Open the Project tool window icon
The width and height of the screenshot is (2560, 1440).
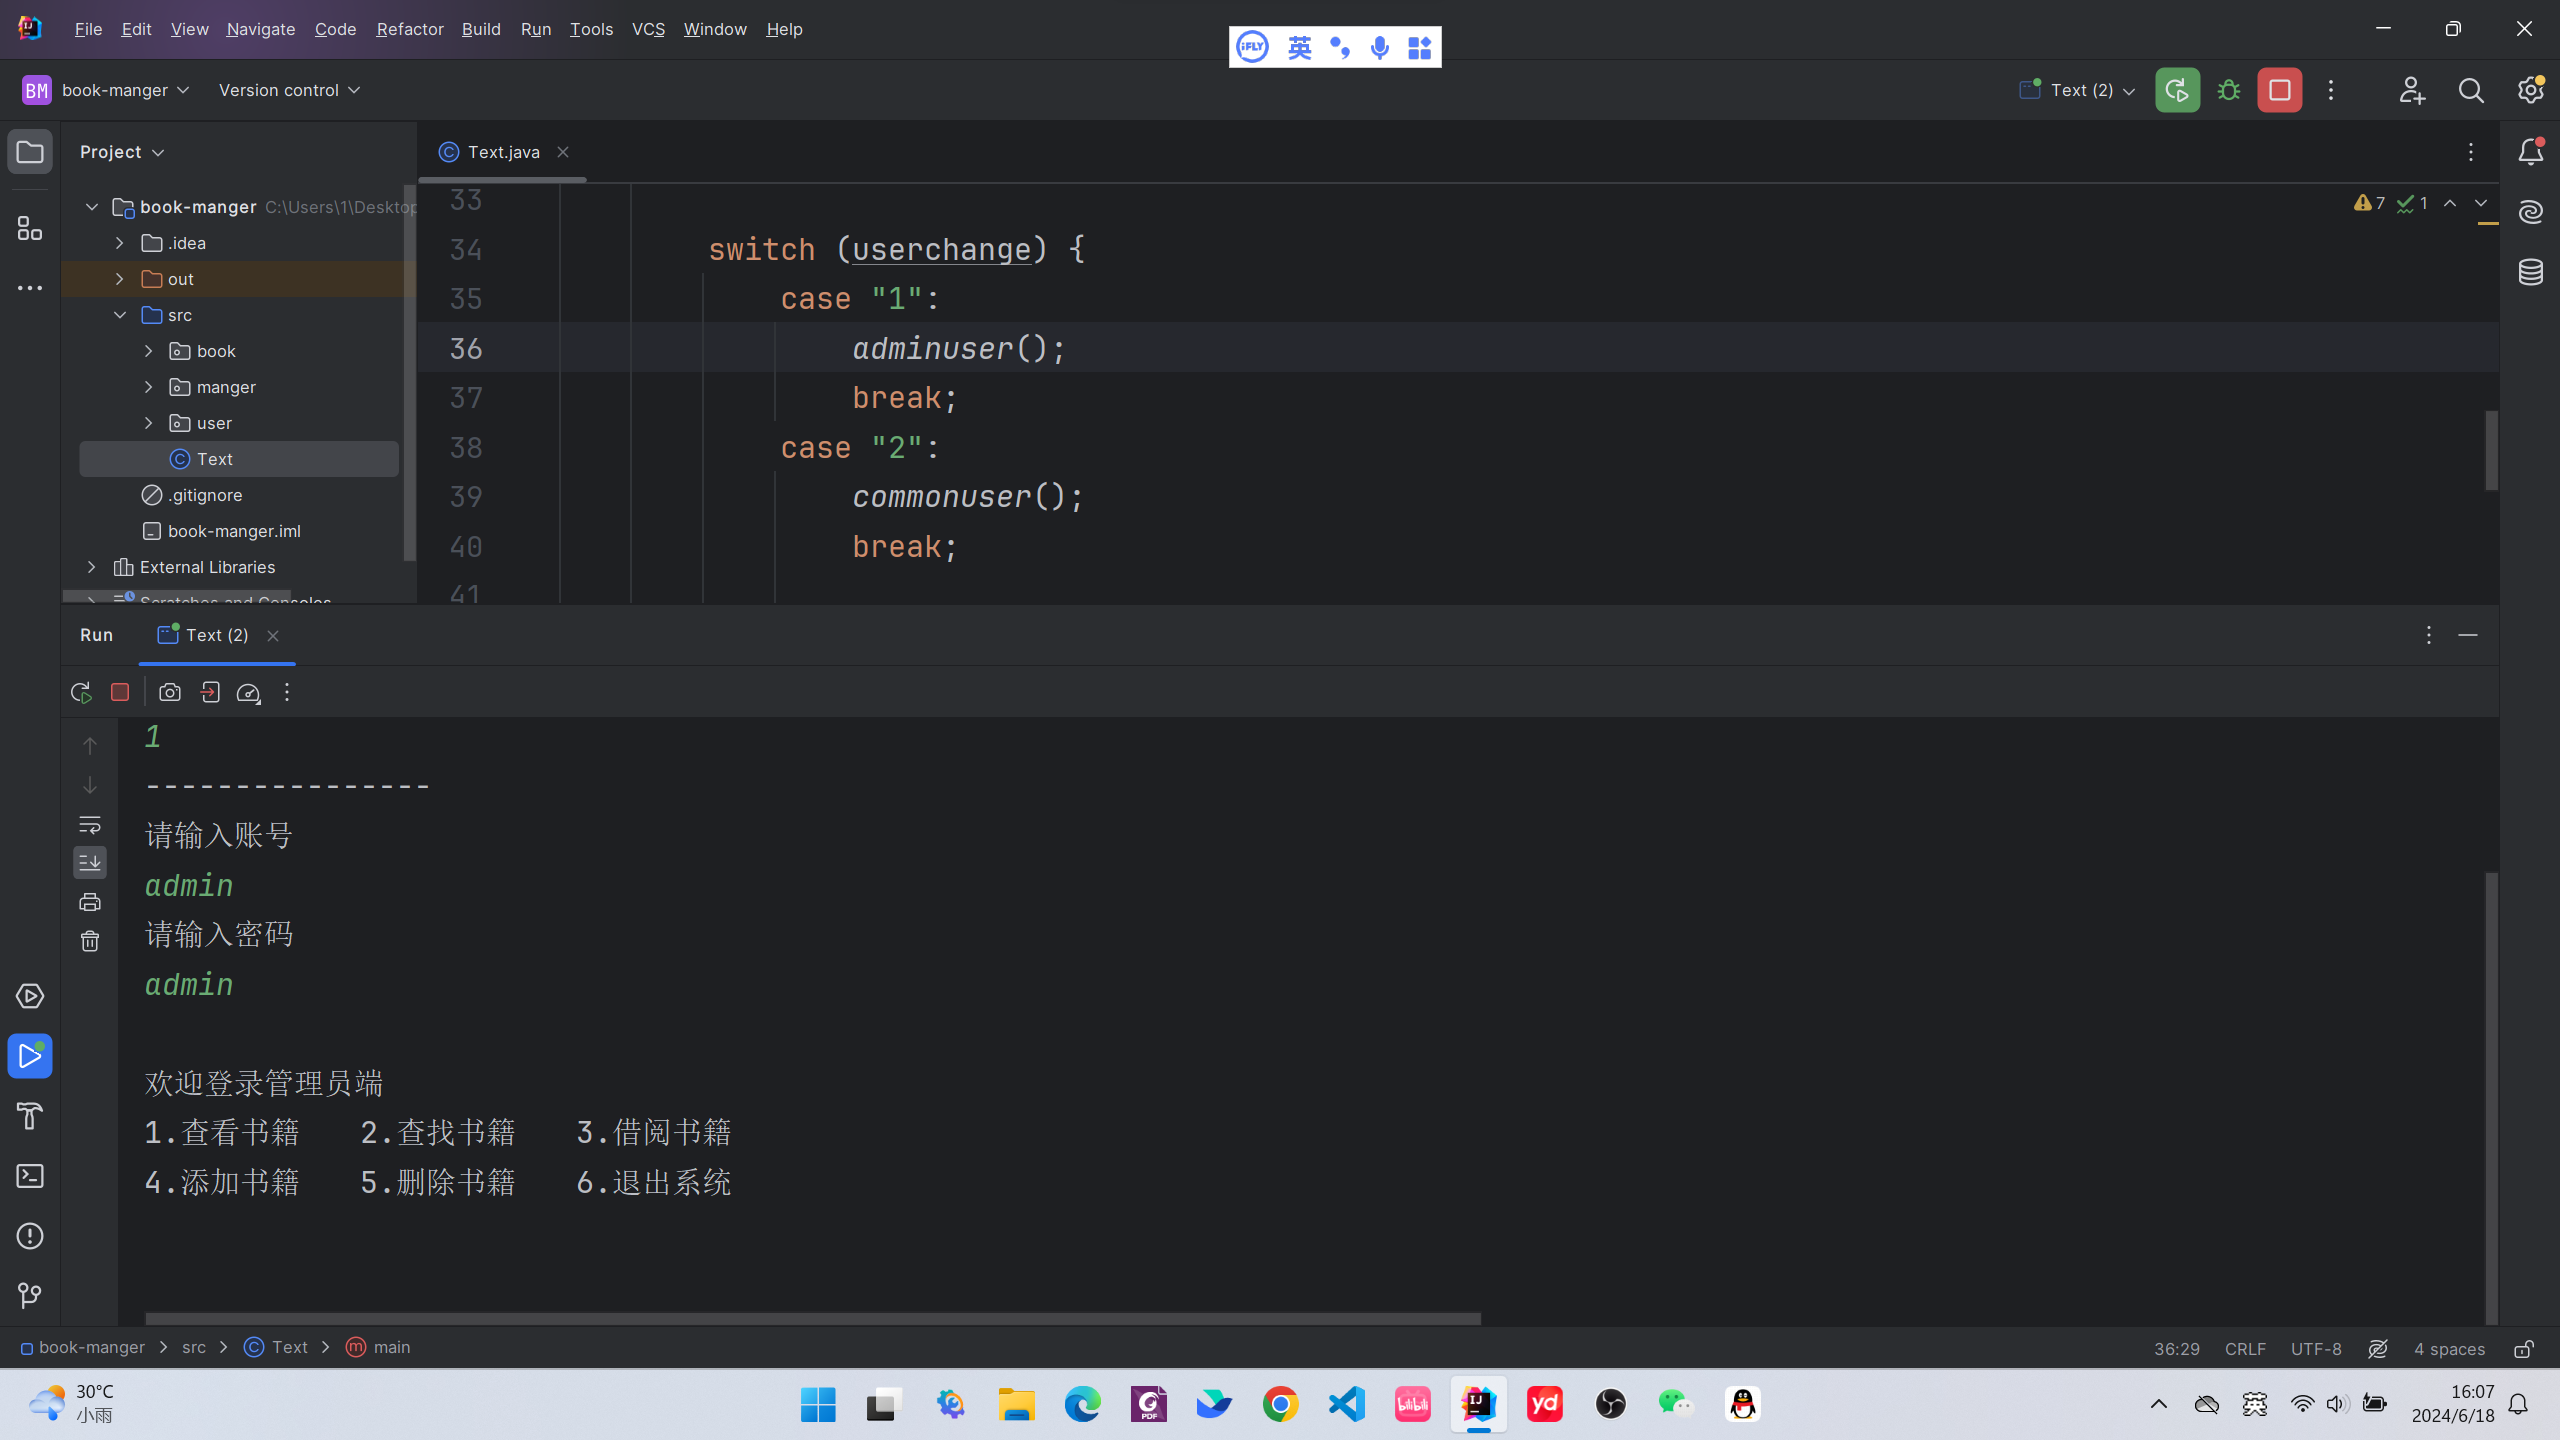coord(30,152)
